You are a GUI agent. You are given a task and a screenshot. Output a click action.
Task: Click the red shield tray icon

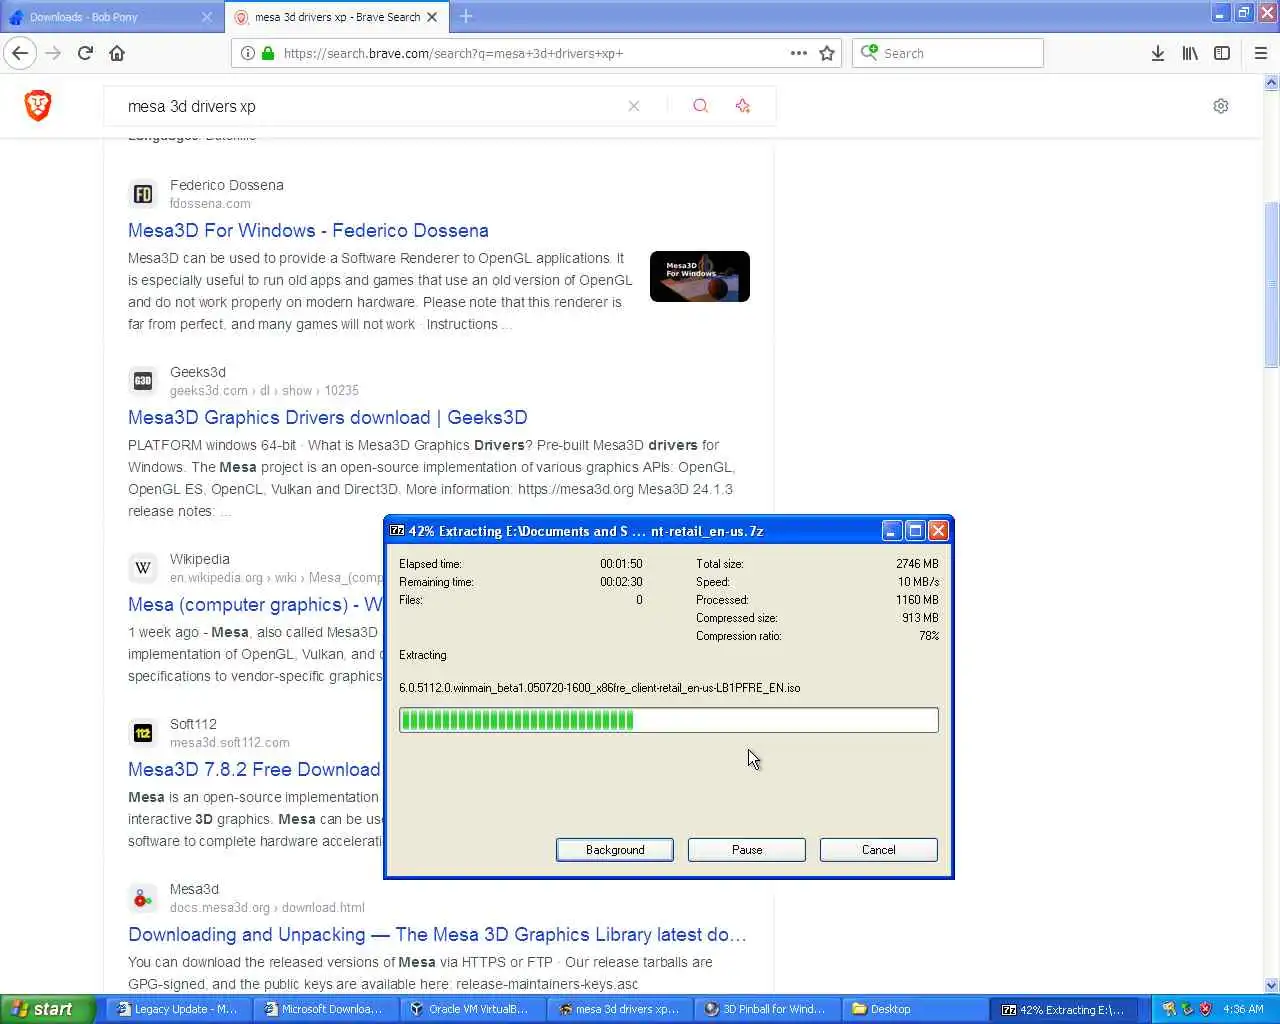coord(1205,1009)
